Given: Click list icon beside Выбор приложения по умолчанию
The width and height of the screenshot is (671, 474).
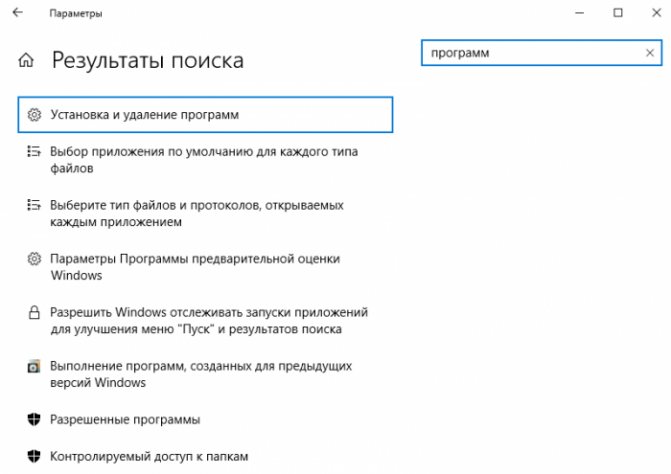Looking at the screenshot, I should point(34,151).
